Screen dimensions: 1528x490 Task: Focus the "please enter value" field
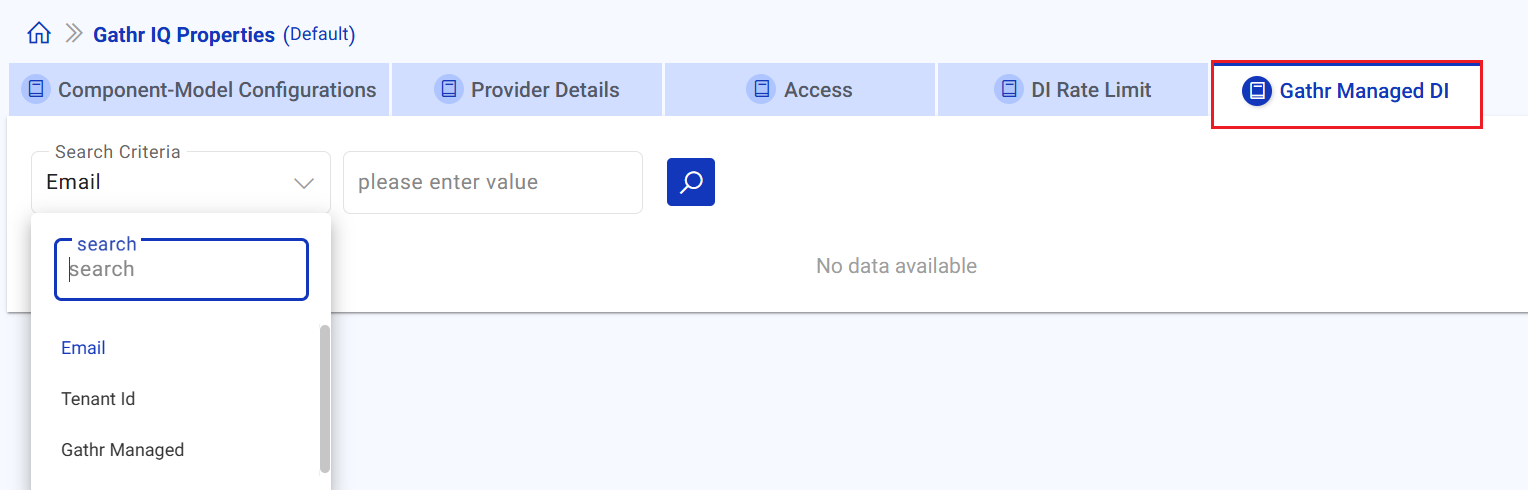tap(492, 183)
